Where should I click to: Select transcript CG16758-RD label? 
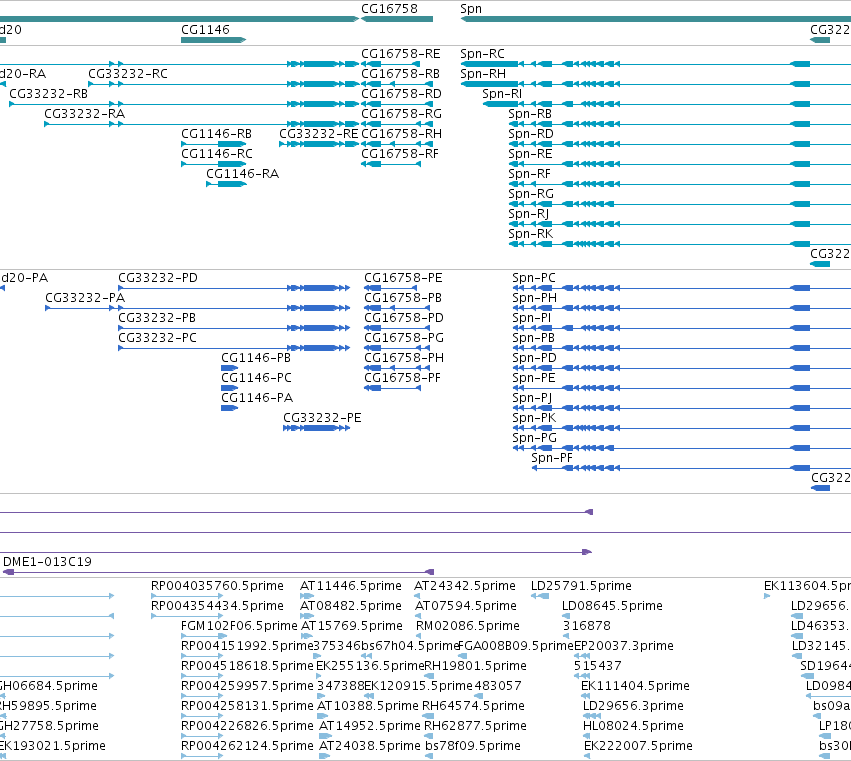coord(401,94)
